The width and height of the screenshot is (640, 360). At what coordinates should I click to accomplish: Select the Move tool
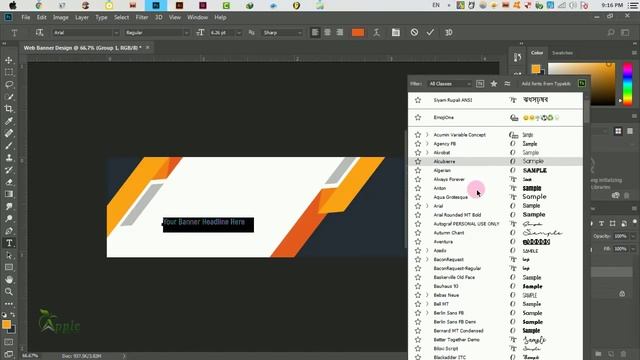[9, 60]
